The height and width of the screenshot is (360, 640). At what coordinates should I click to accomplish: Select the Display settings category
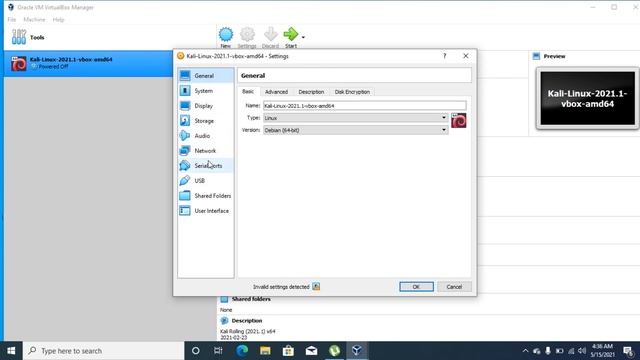pos(206,106)
